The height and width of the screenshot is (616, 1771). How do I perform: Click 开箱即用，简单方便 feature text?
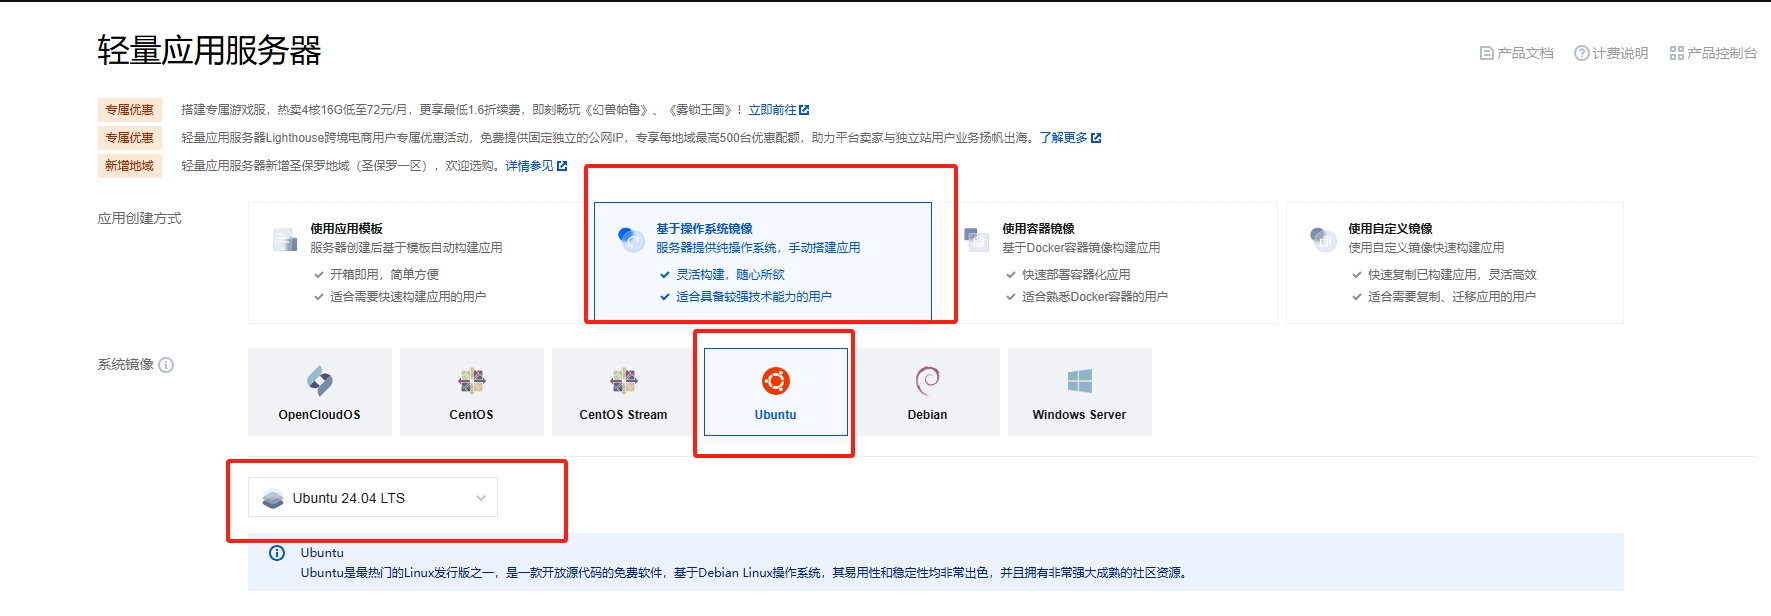click(x=384, y=274)
